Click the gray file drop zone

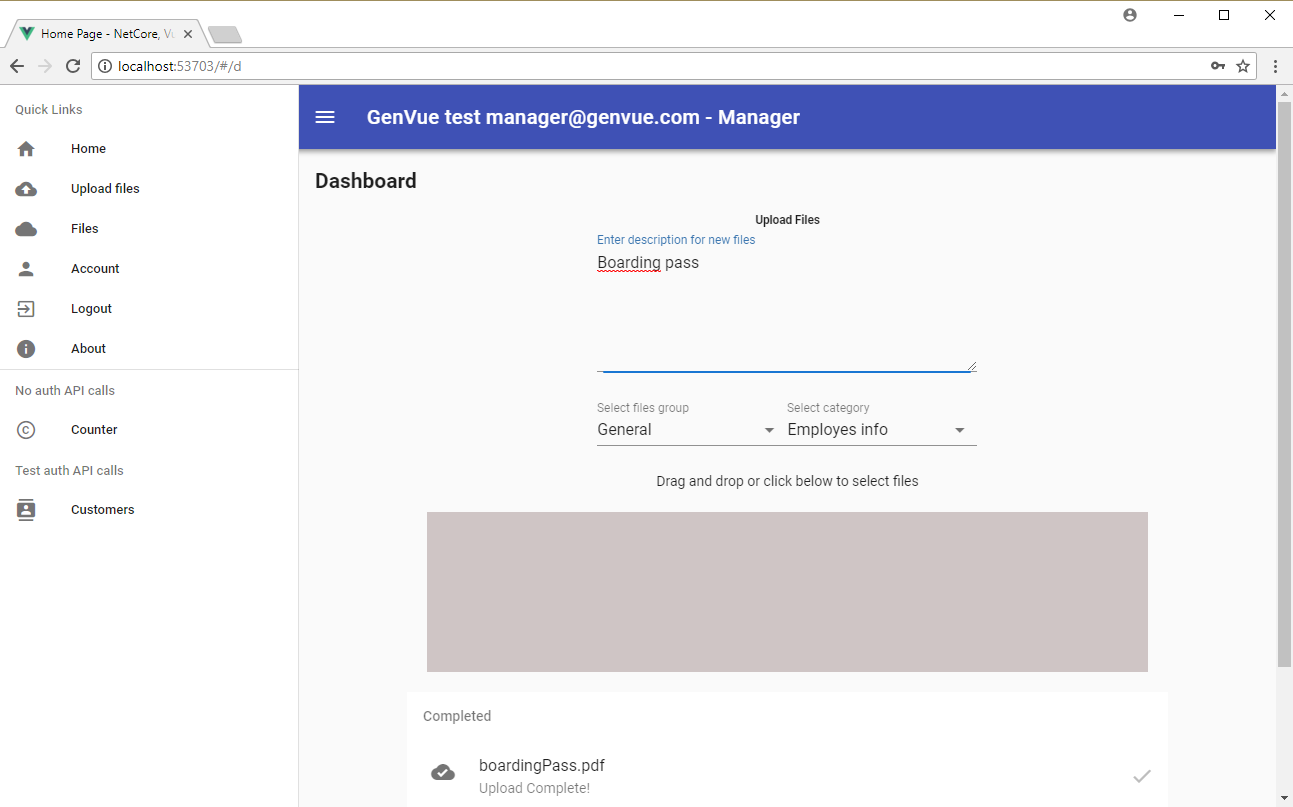787,592
